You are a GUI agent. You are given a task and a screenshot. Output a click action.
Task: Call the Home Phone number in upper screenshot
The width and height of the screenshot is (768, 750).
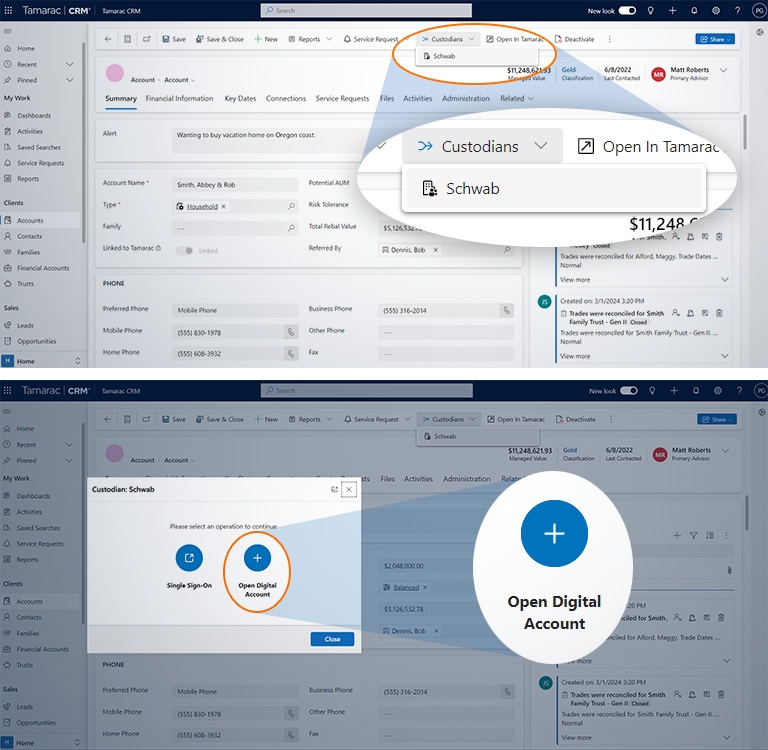tap(291, 353)
